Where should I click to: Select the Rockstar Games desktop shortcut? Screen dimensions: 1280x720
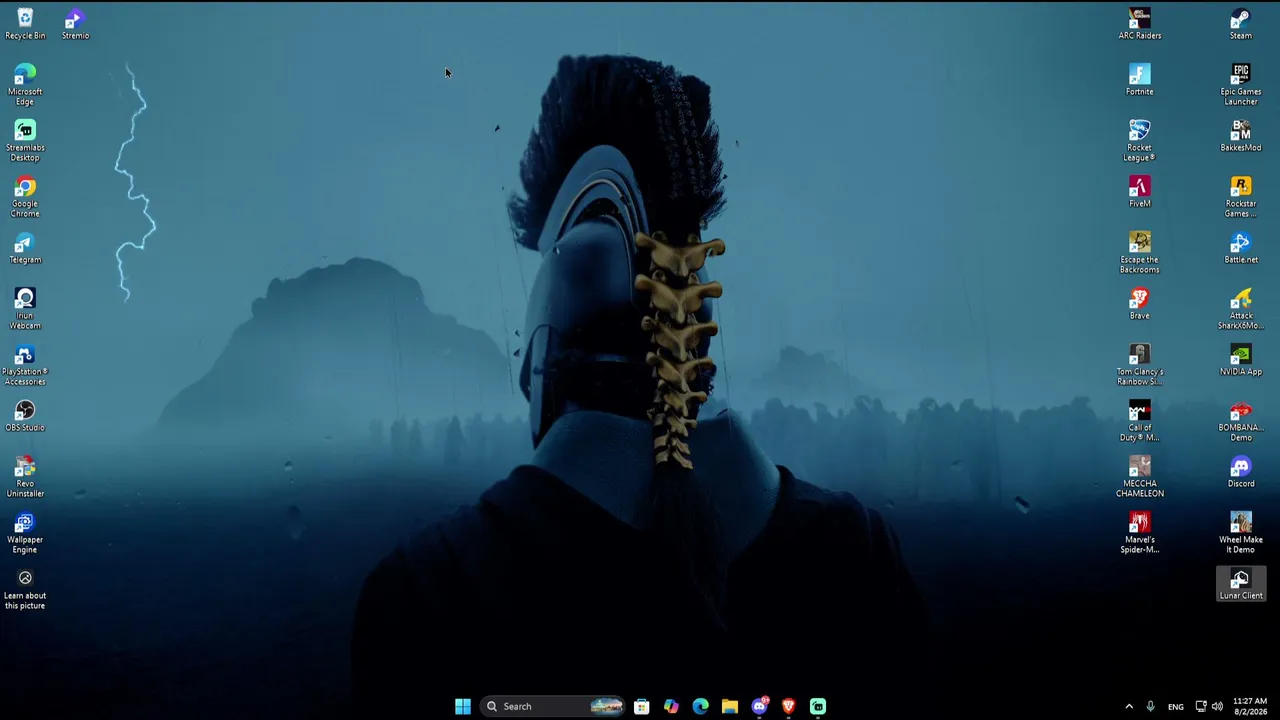(1241, 197)
